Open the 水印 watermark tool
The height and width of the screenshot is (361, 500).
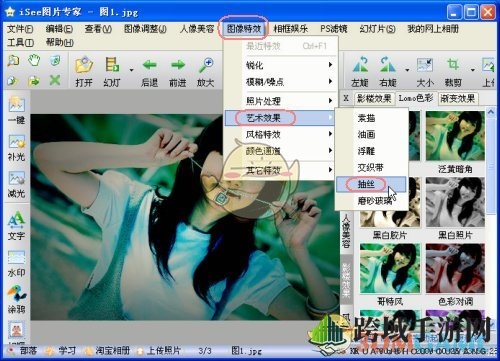17,264
